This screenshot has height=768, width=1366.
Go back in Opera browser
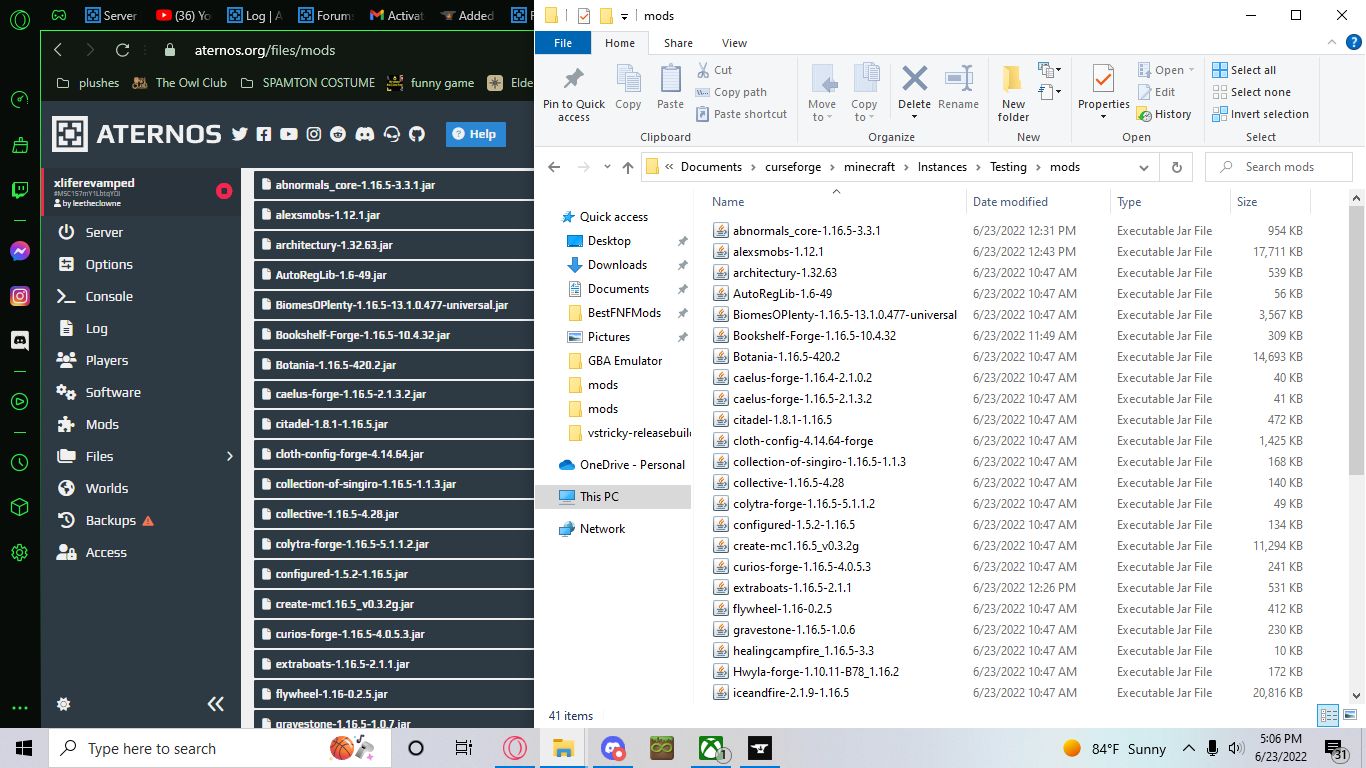58,50
